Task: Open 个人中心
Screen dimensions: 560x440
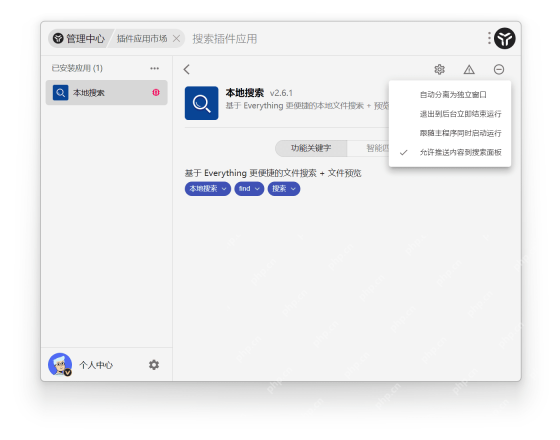Action: [96, 365]
